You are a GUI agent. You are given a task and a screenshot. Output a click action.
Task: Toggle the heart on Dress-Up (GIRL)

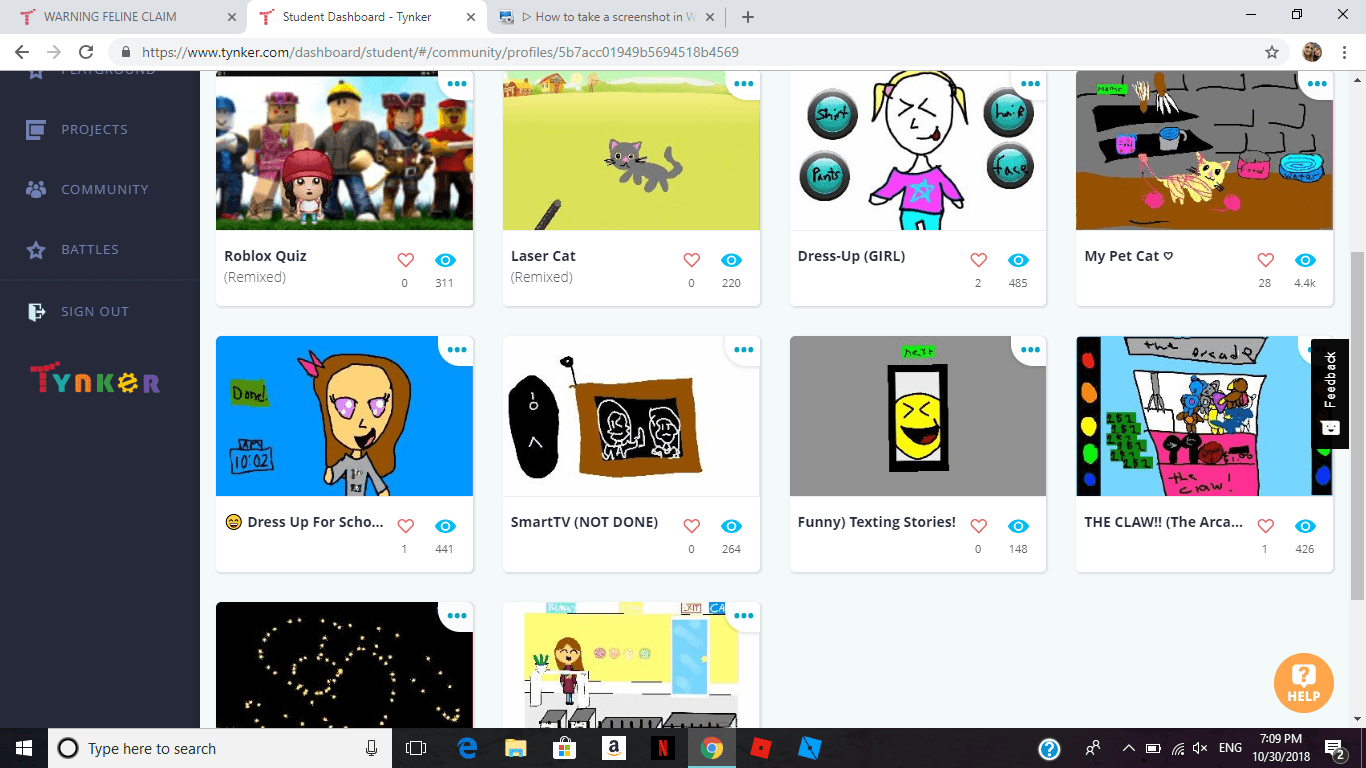pyautogui.click(x=978, y=260)
